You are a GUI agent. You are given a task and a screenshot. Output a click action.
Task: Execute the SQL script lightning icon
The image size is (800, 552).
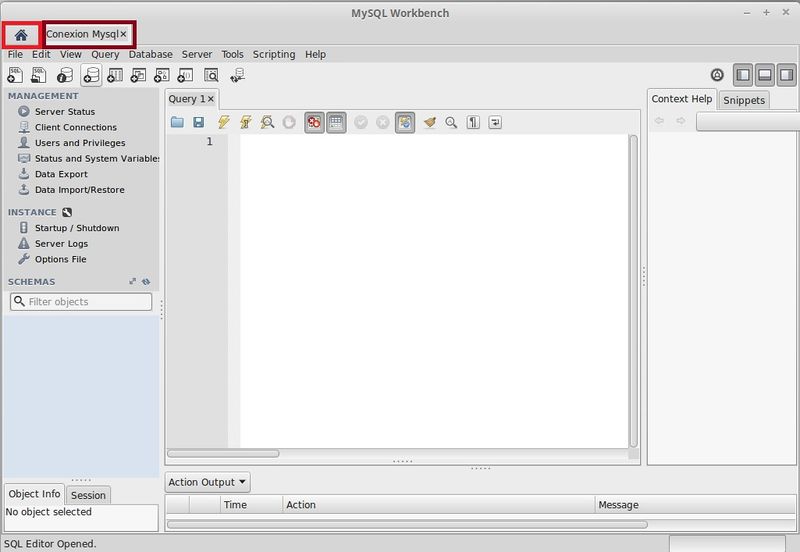[x=223, y=122]
